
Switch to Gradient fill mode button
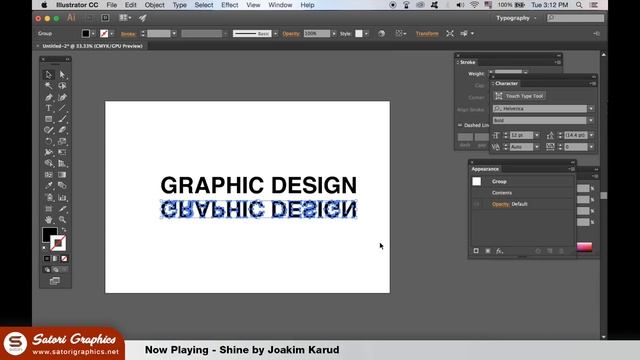pyautogui.click(x=56, y=259)
